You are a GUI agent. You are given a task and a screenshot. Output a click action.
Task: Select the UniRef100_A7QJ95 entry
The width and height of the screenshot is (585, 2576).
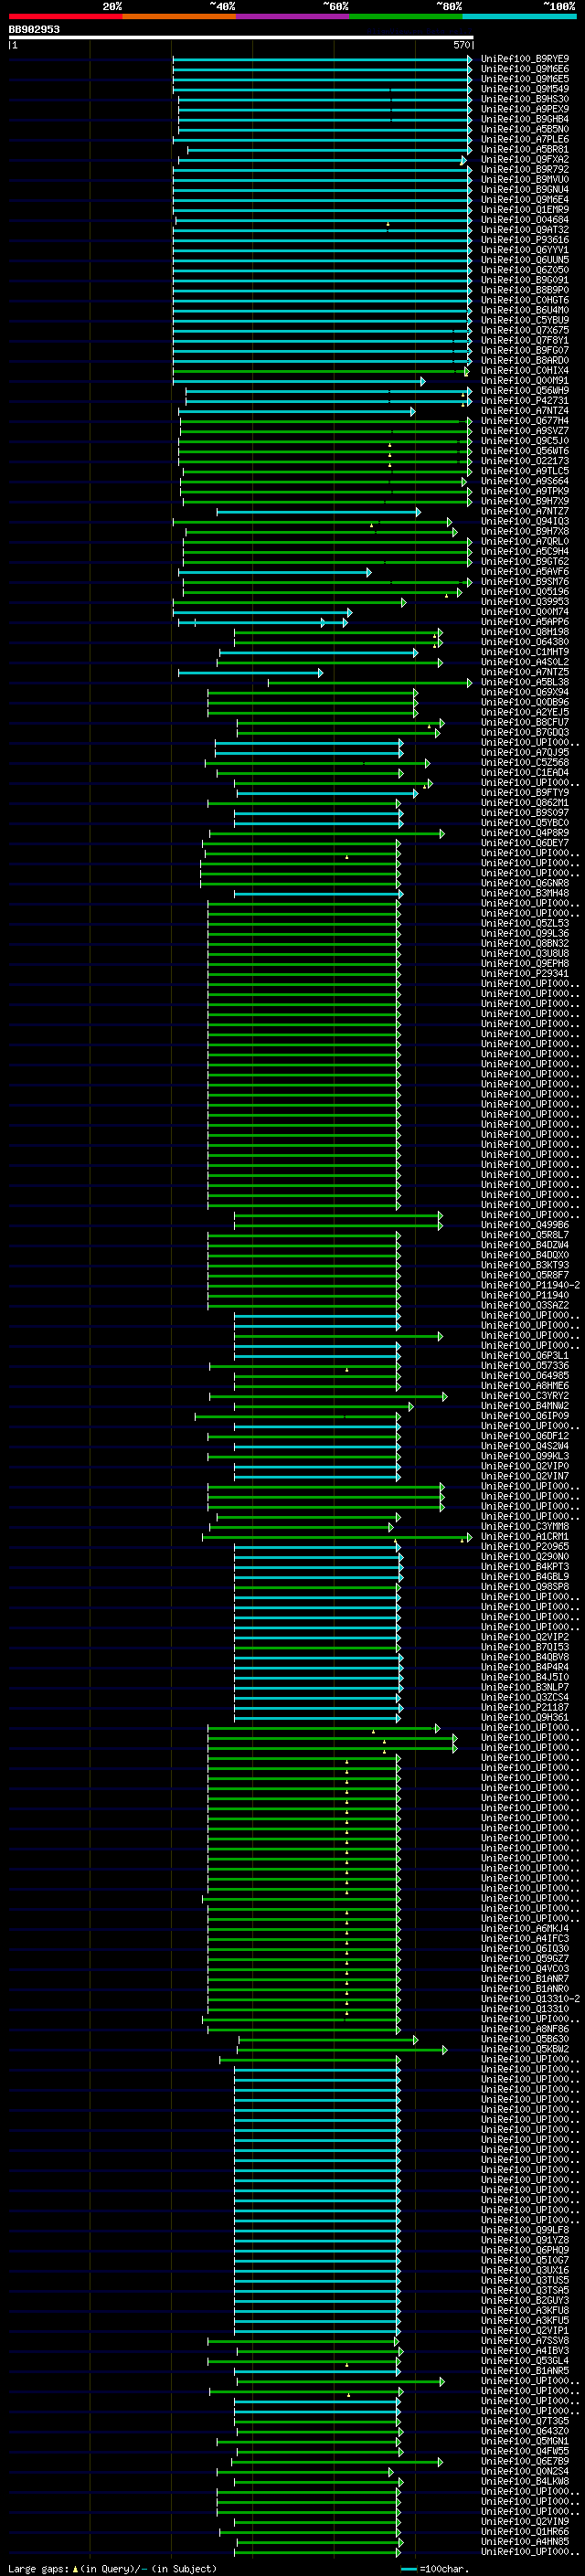coord(524,752)
